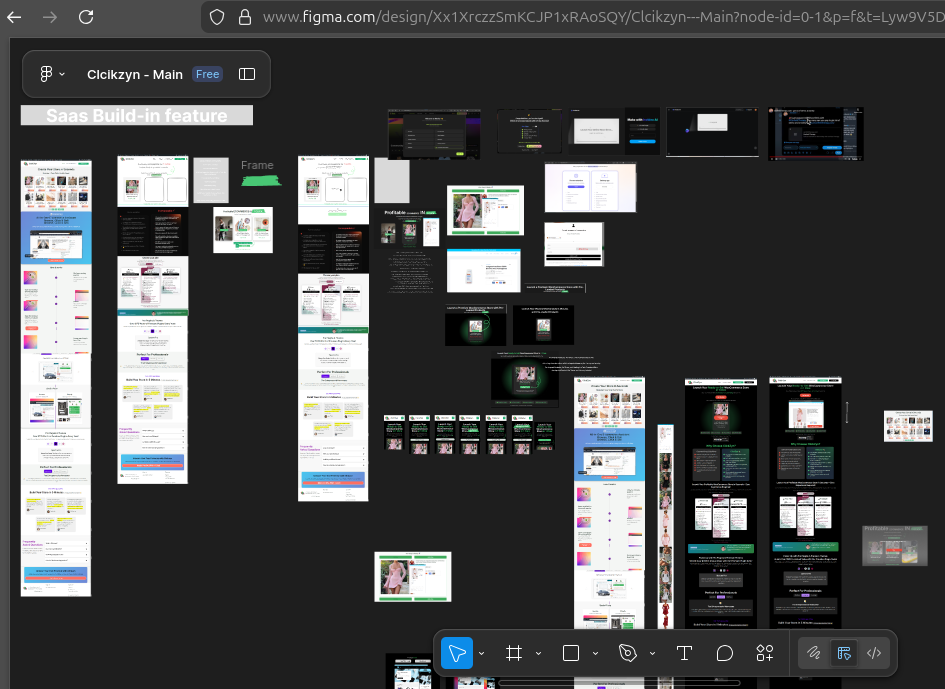Expand the Frame tool options chevron
This screenshot has width=945, height=689.
(x=538, y=653)
